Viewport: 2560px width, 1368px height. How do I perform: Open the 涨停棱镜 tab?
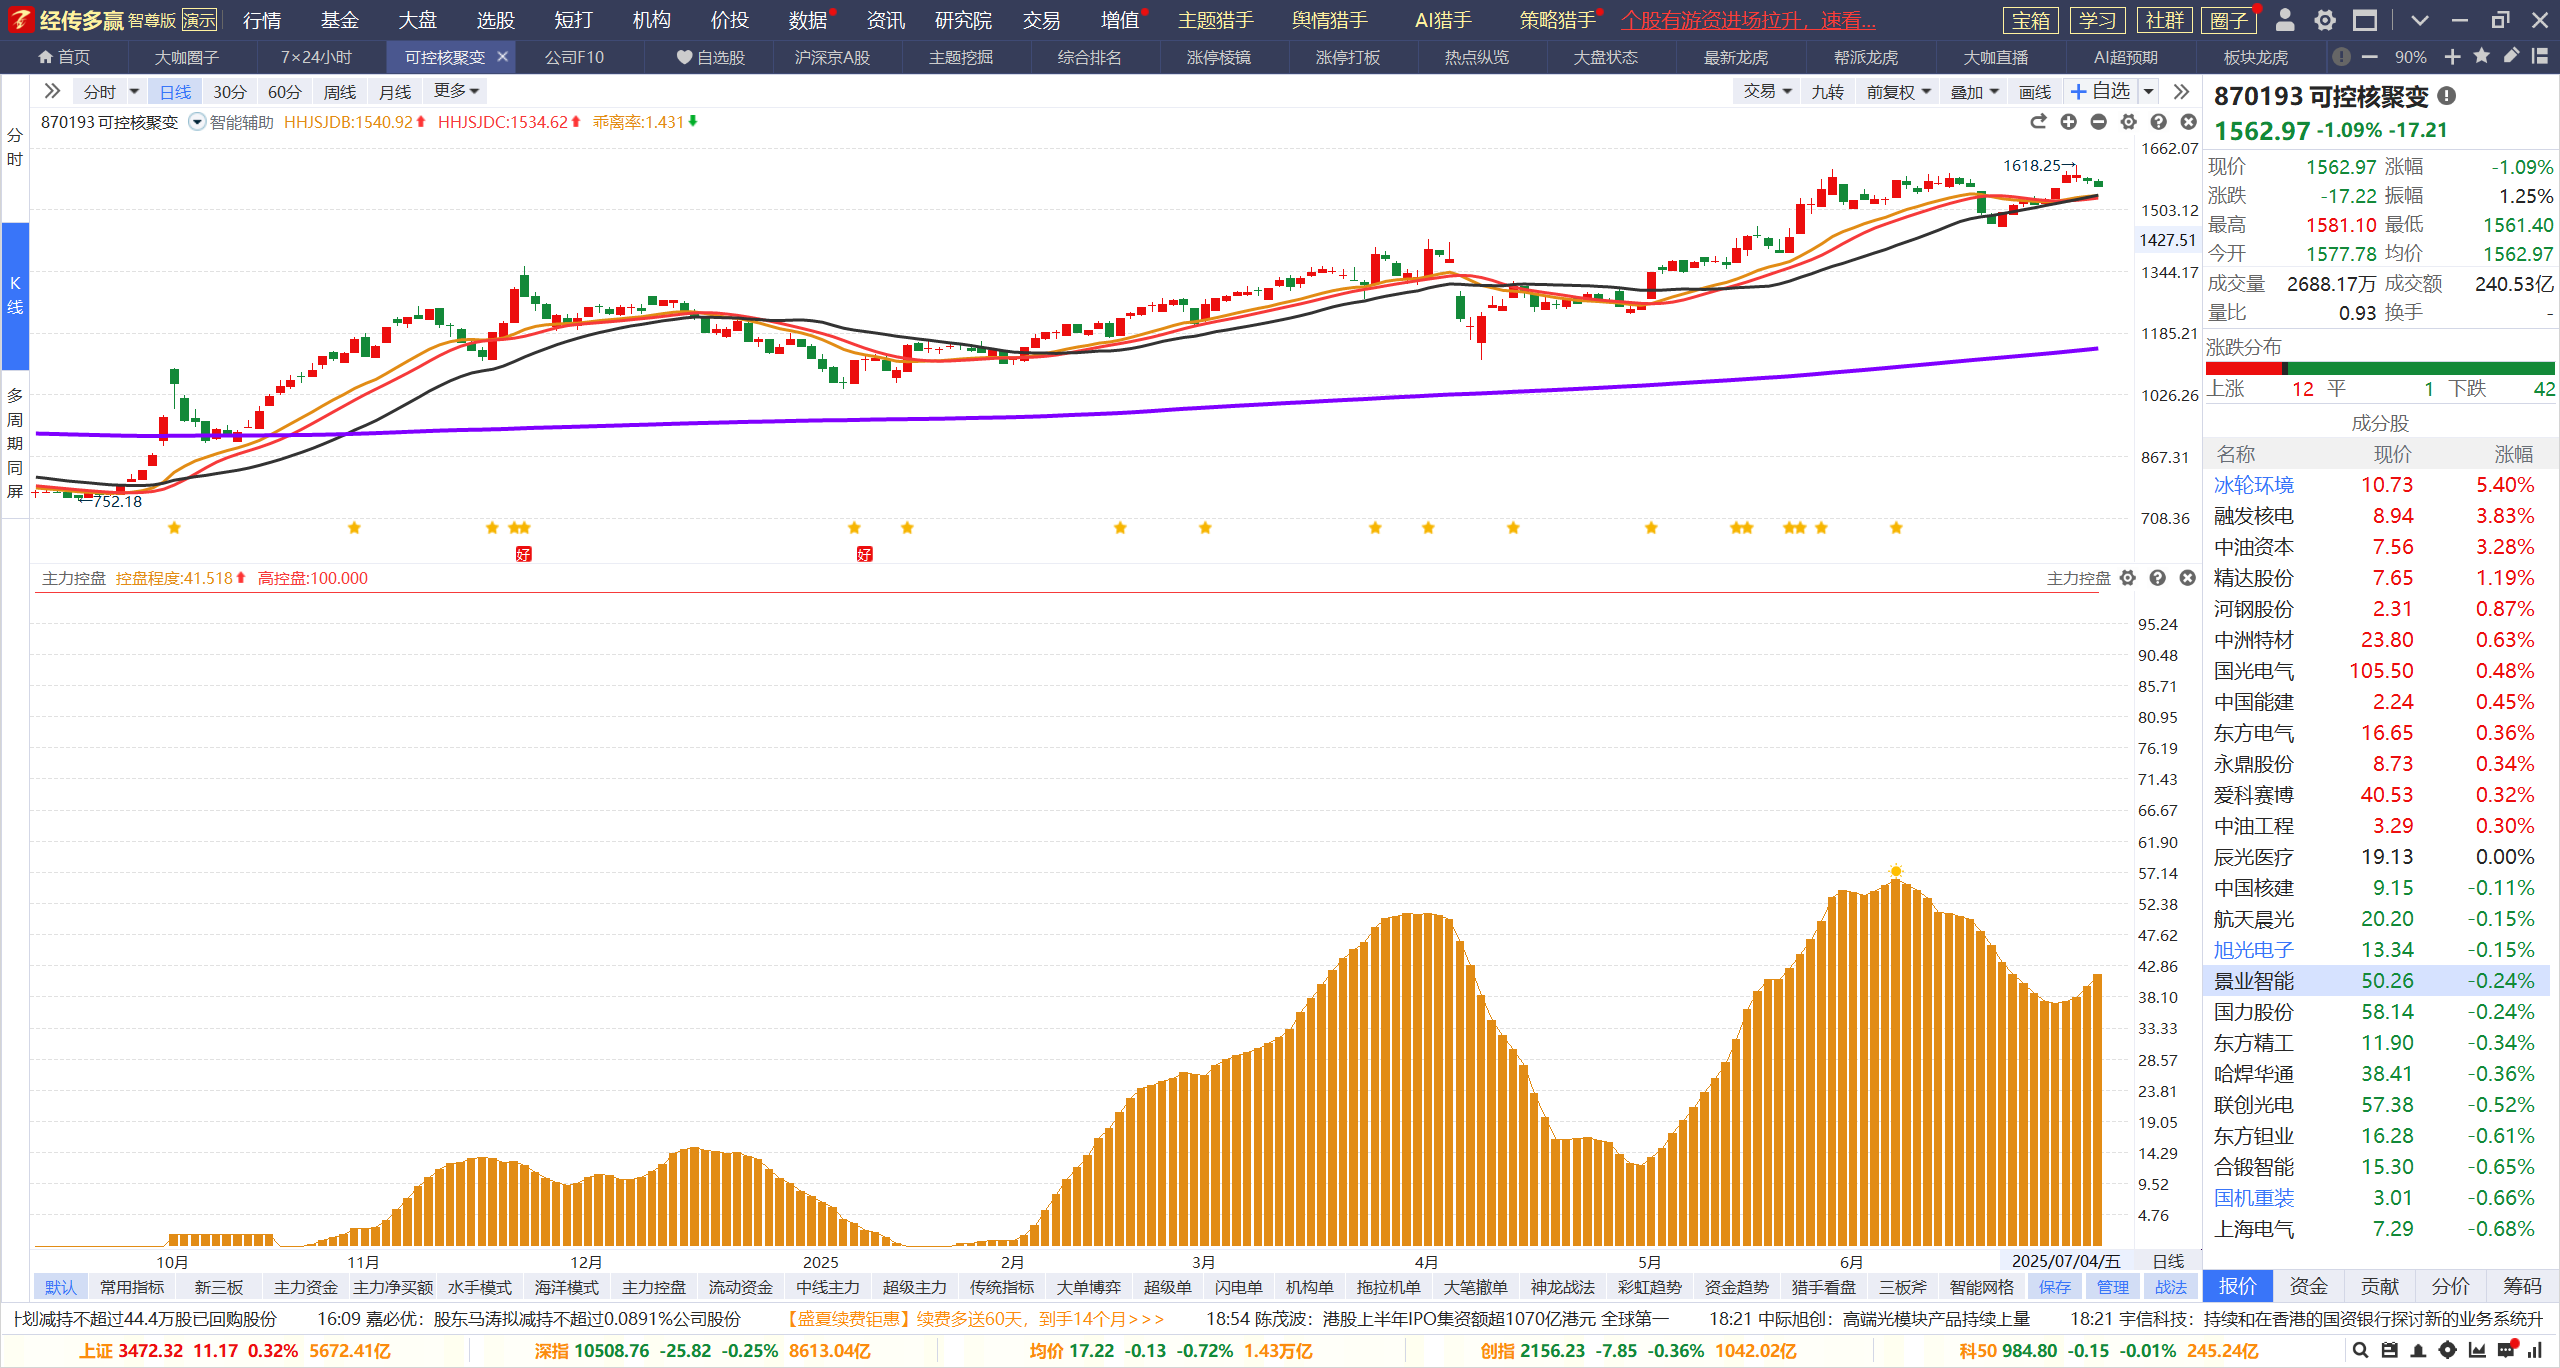click(1218, 57)
